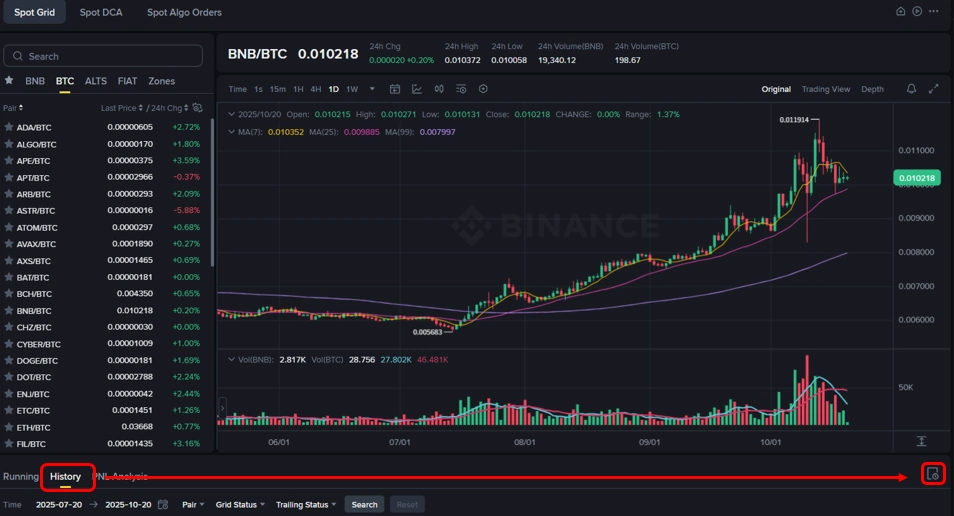Switch to Spot DCA tab

101,12
